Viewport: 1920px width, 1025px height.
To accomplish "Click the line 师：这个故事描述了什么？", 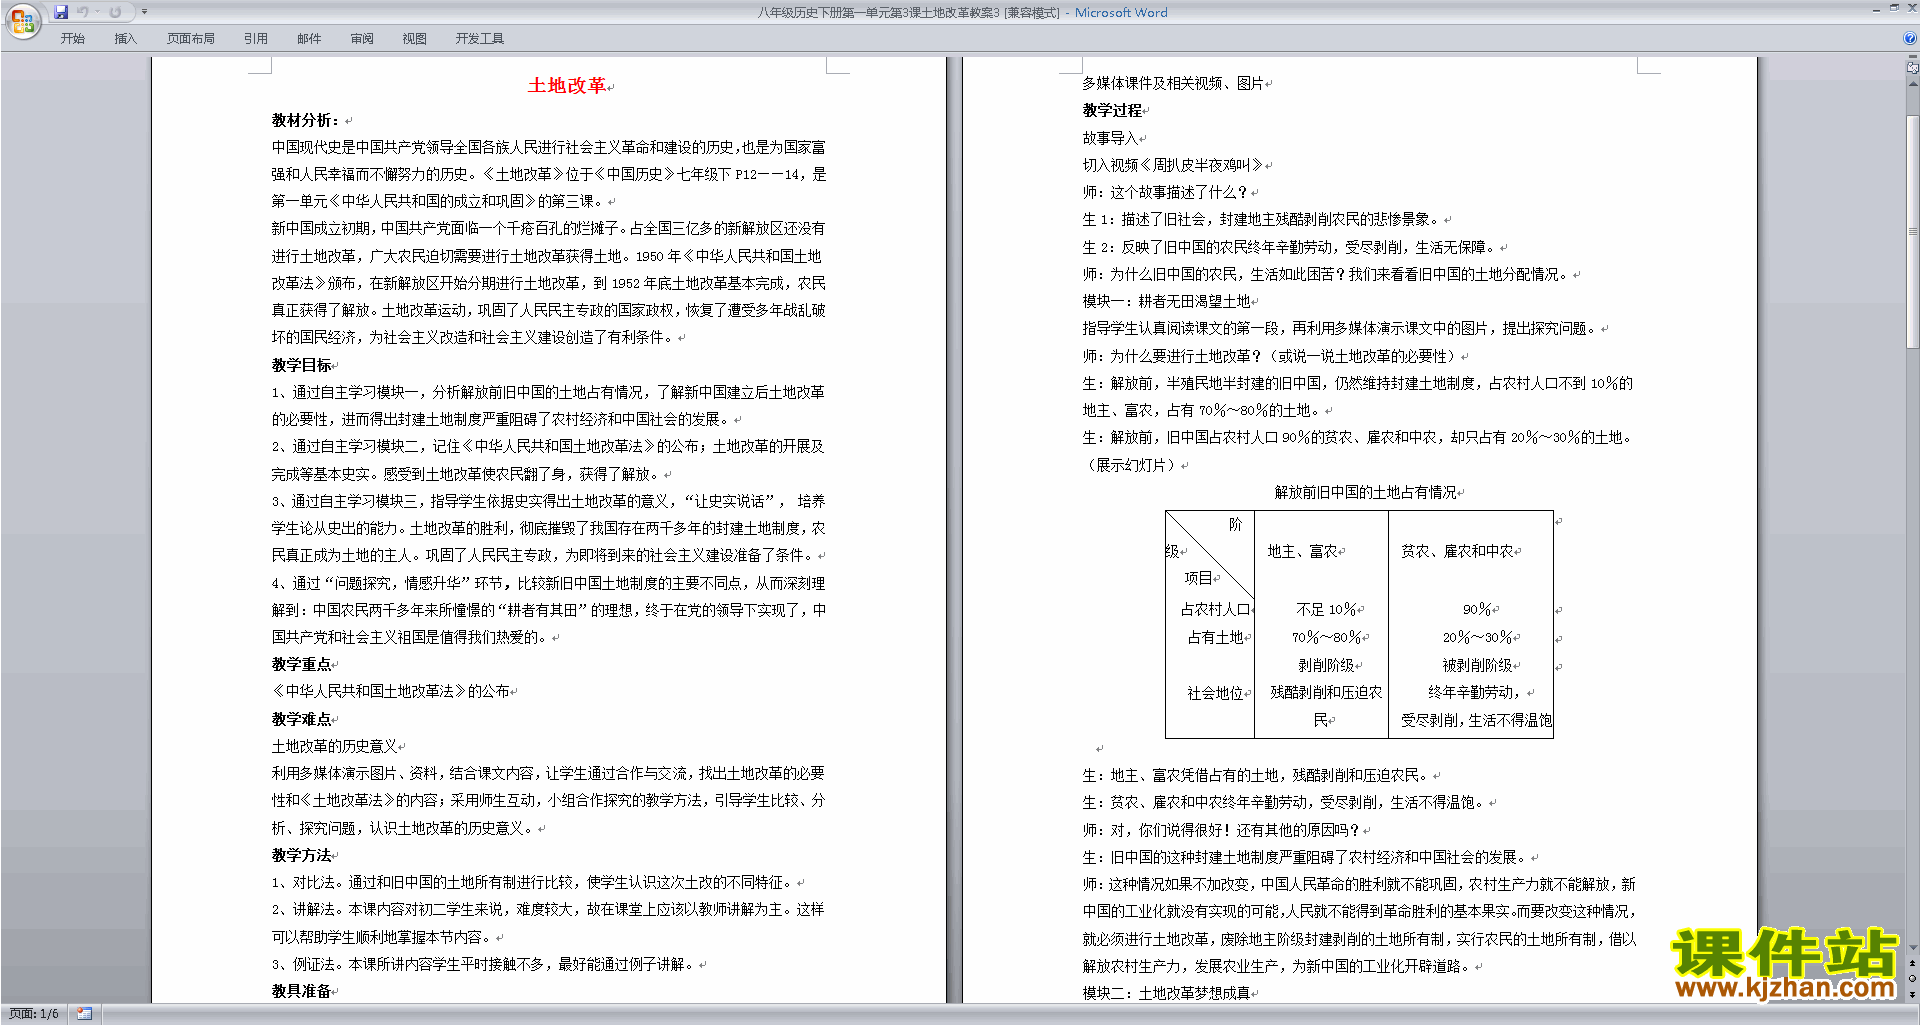I will click(x=1166, y=192).
